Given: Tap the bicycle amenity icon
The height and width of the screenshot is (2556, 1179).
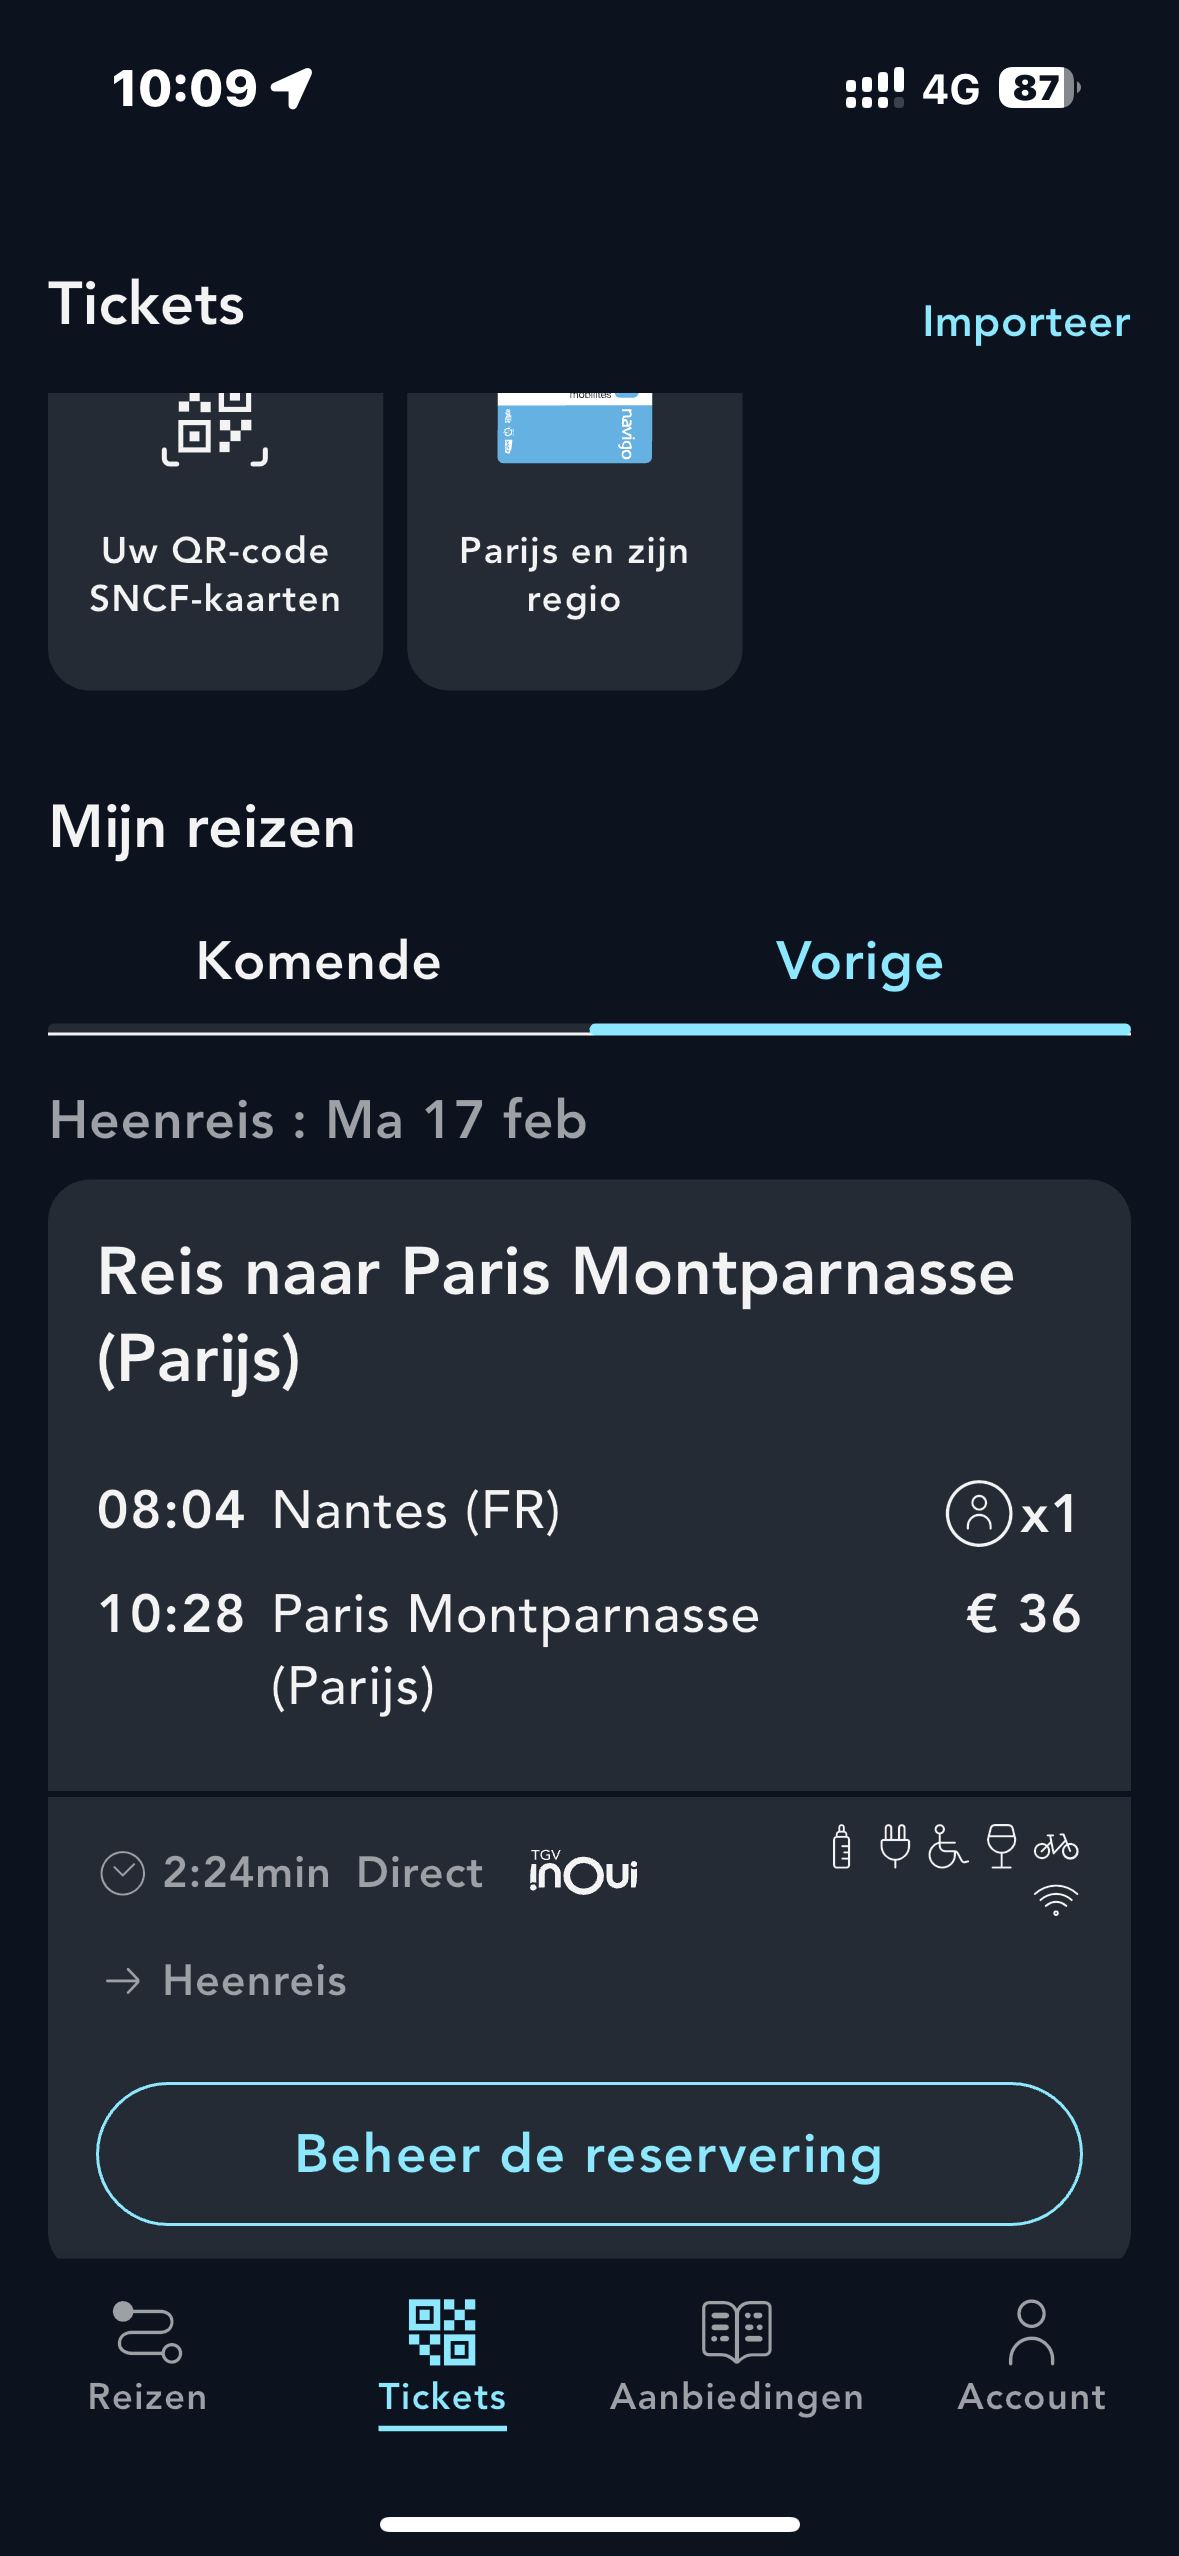Looking at the screenshot, I should point(1055,1846).
